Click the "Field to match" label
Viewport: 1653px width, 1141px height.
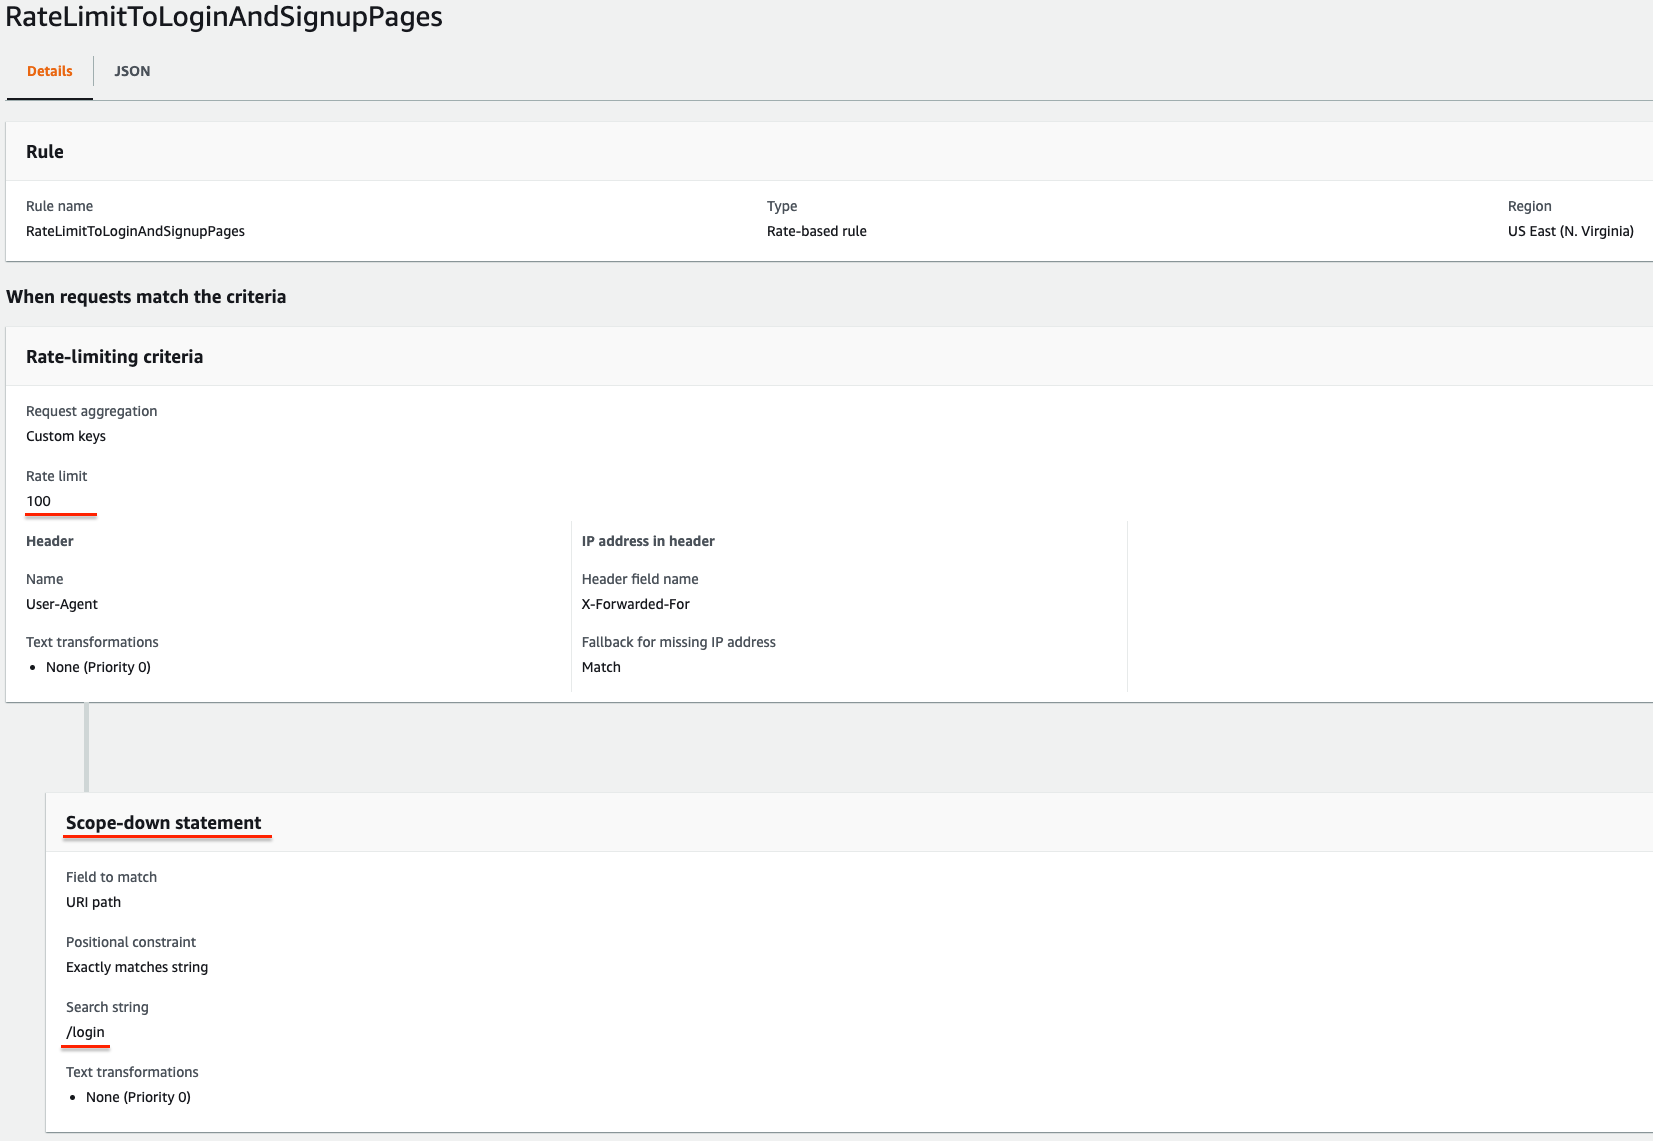pyautogui.click(x=111, y=877)
